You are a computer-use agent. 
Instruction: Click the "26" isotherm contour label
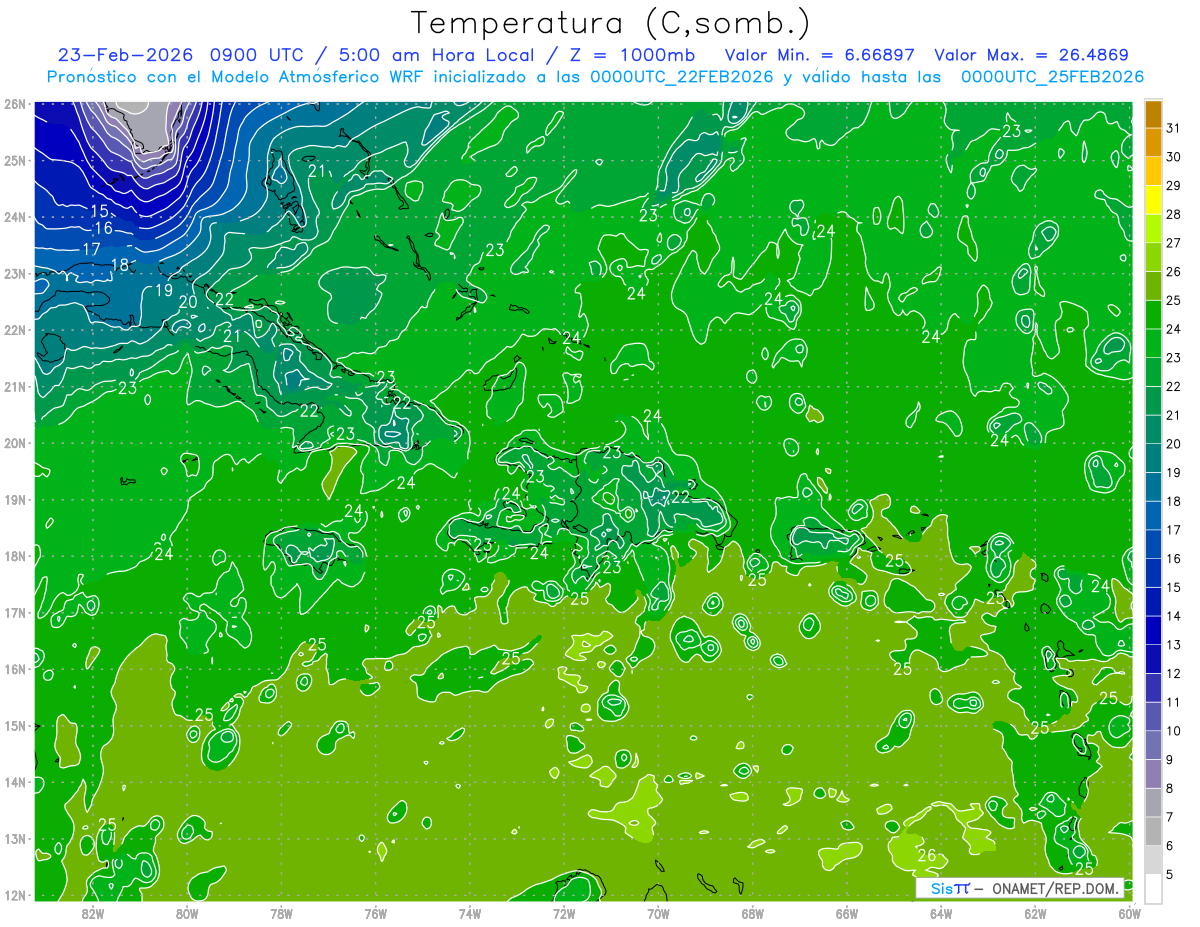point(927,855)
